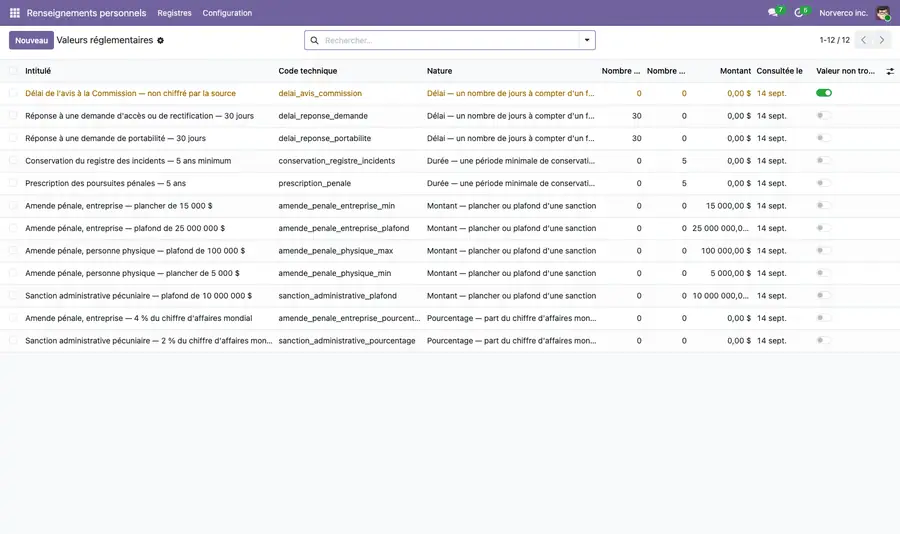Tick the select-all checkbox in header
Viewport: 900px width, 534px height.
(13, 71)
